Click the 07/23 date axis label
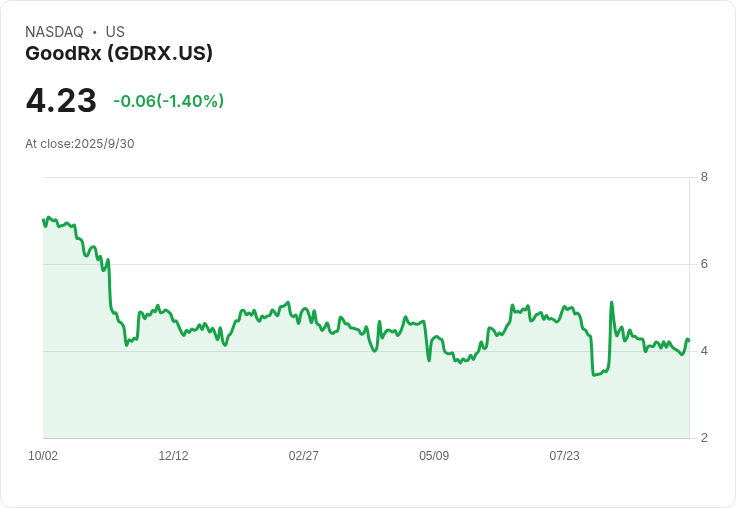The image size is (736, 508). pos(564,456)
